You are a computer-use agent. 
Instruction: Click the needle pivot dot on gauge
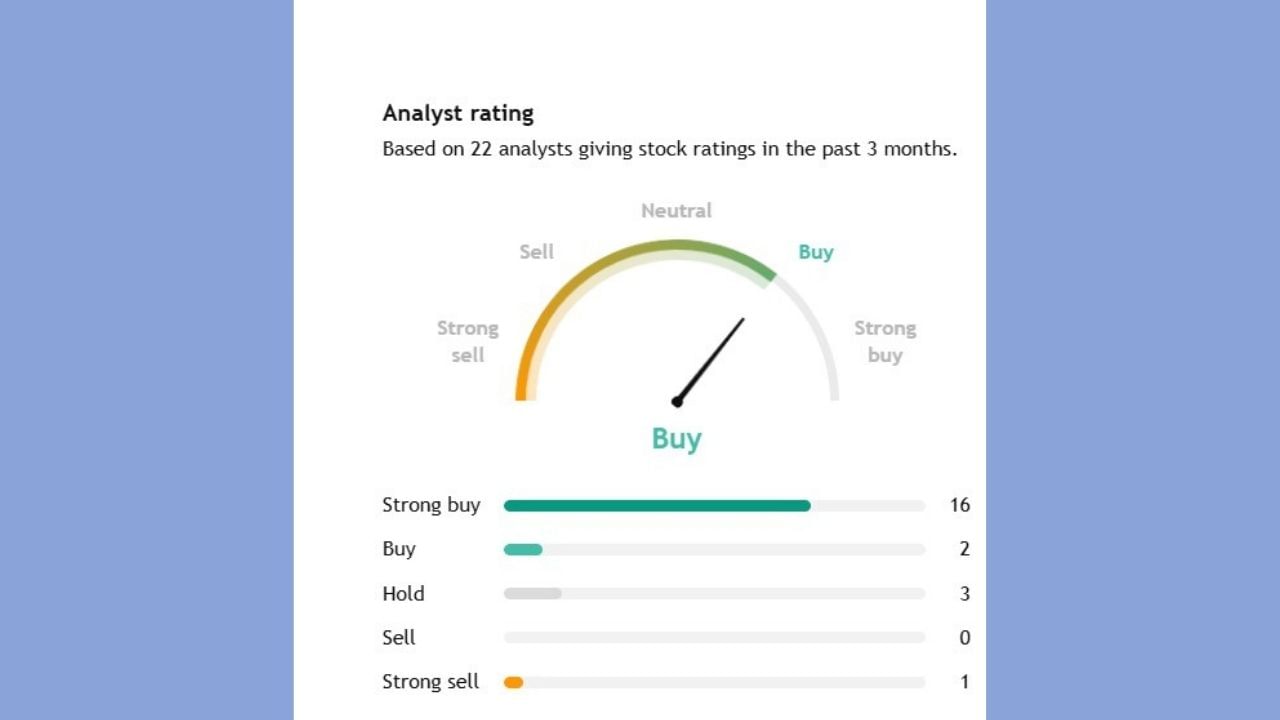point(677,402)
